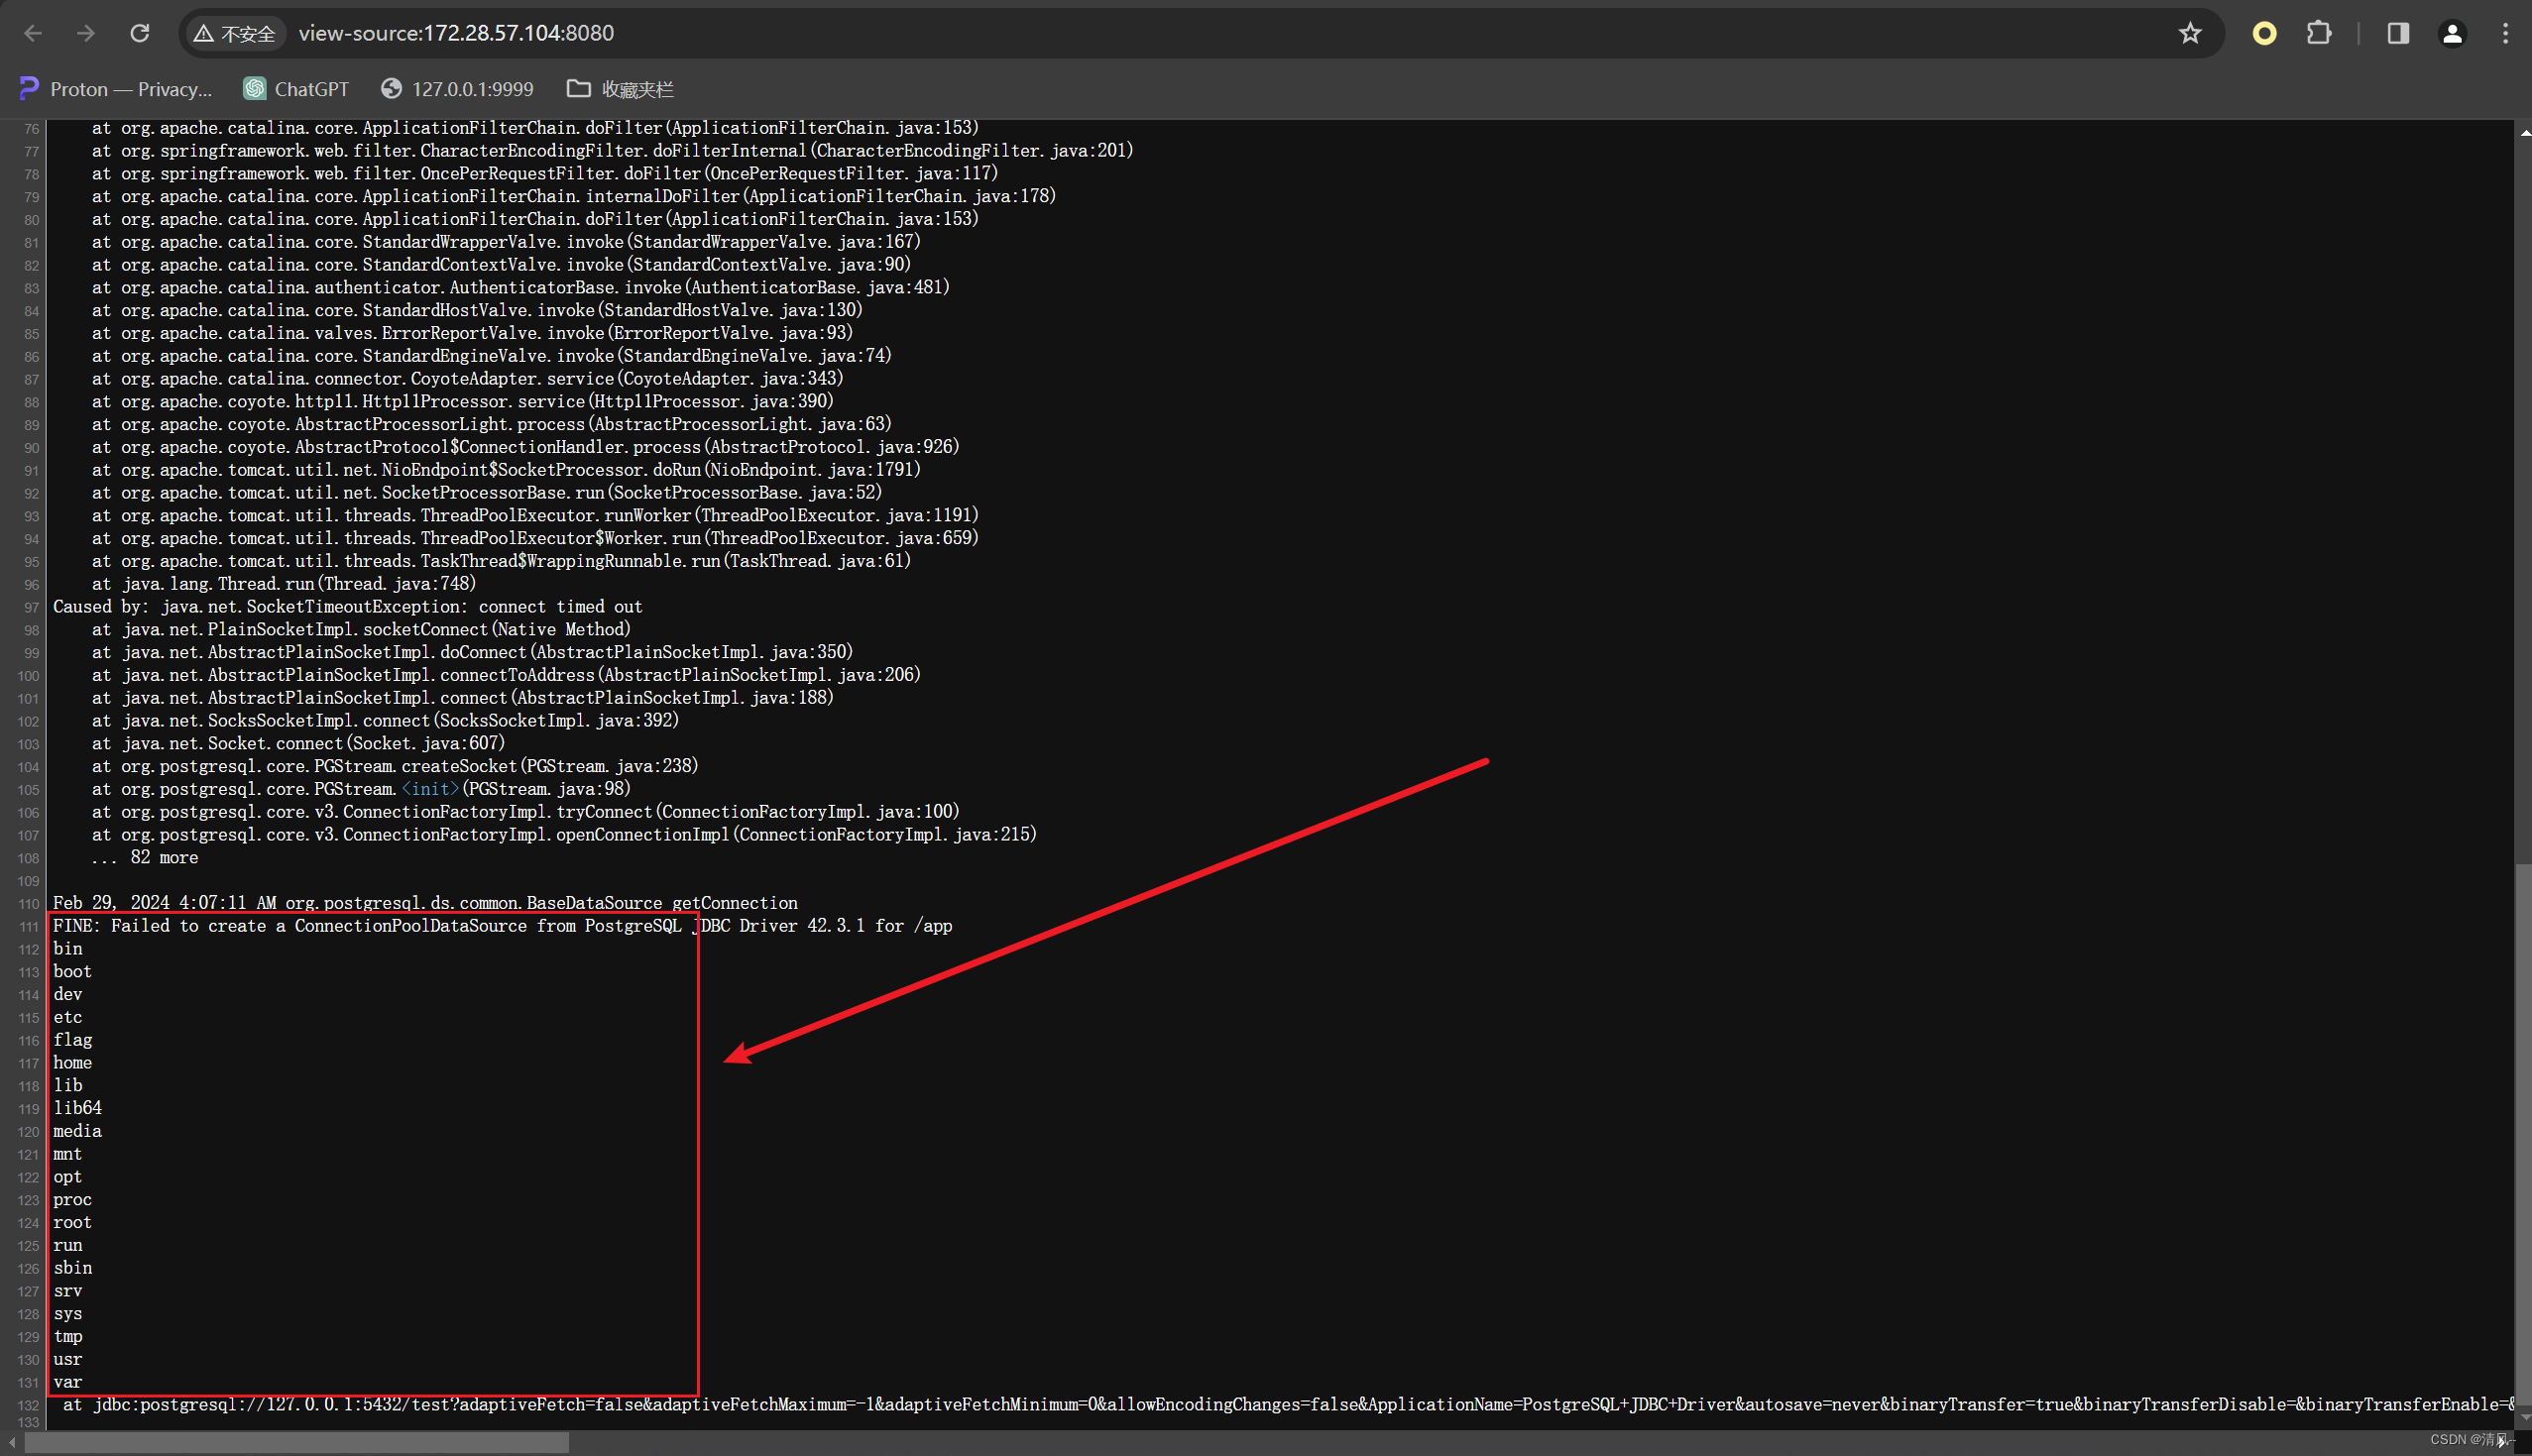Toggle the browser side panel icon
2532x1456 pixels.
point(2398,33)
